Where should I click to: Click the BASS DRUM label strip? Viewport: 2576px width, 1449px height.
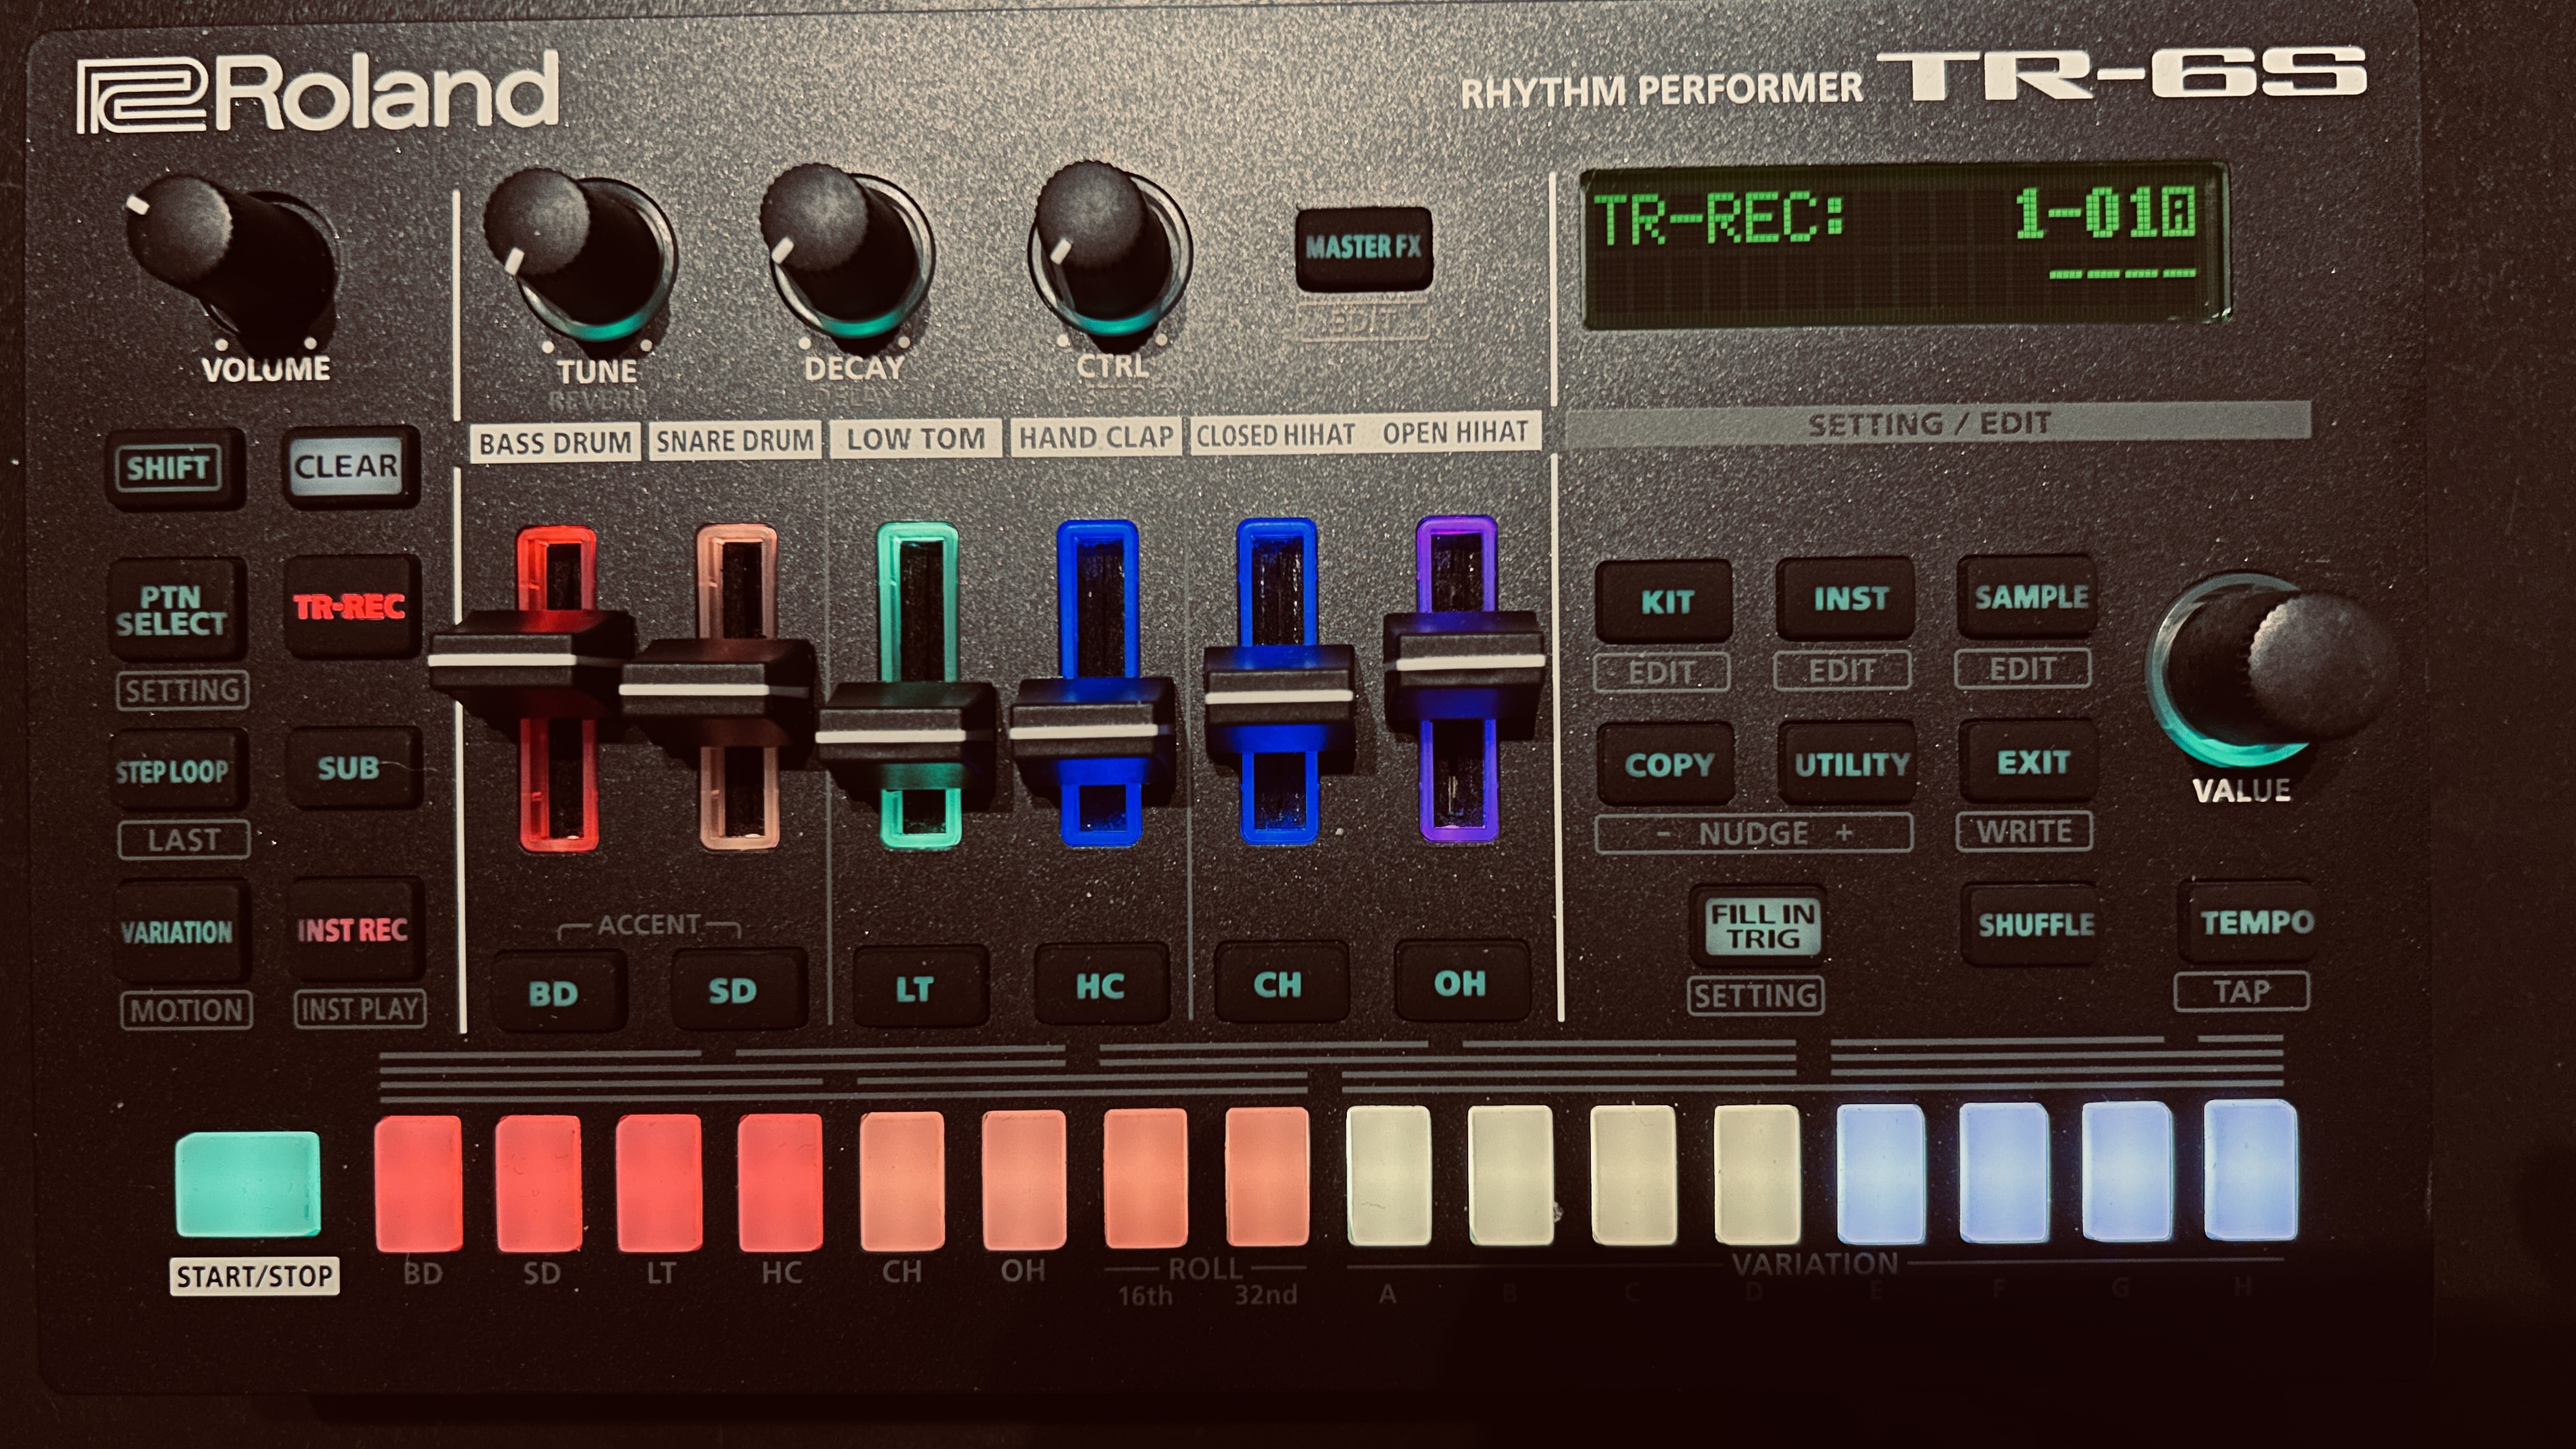point(555,442)
